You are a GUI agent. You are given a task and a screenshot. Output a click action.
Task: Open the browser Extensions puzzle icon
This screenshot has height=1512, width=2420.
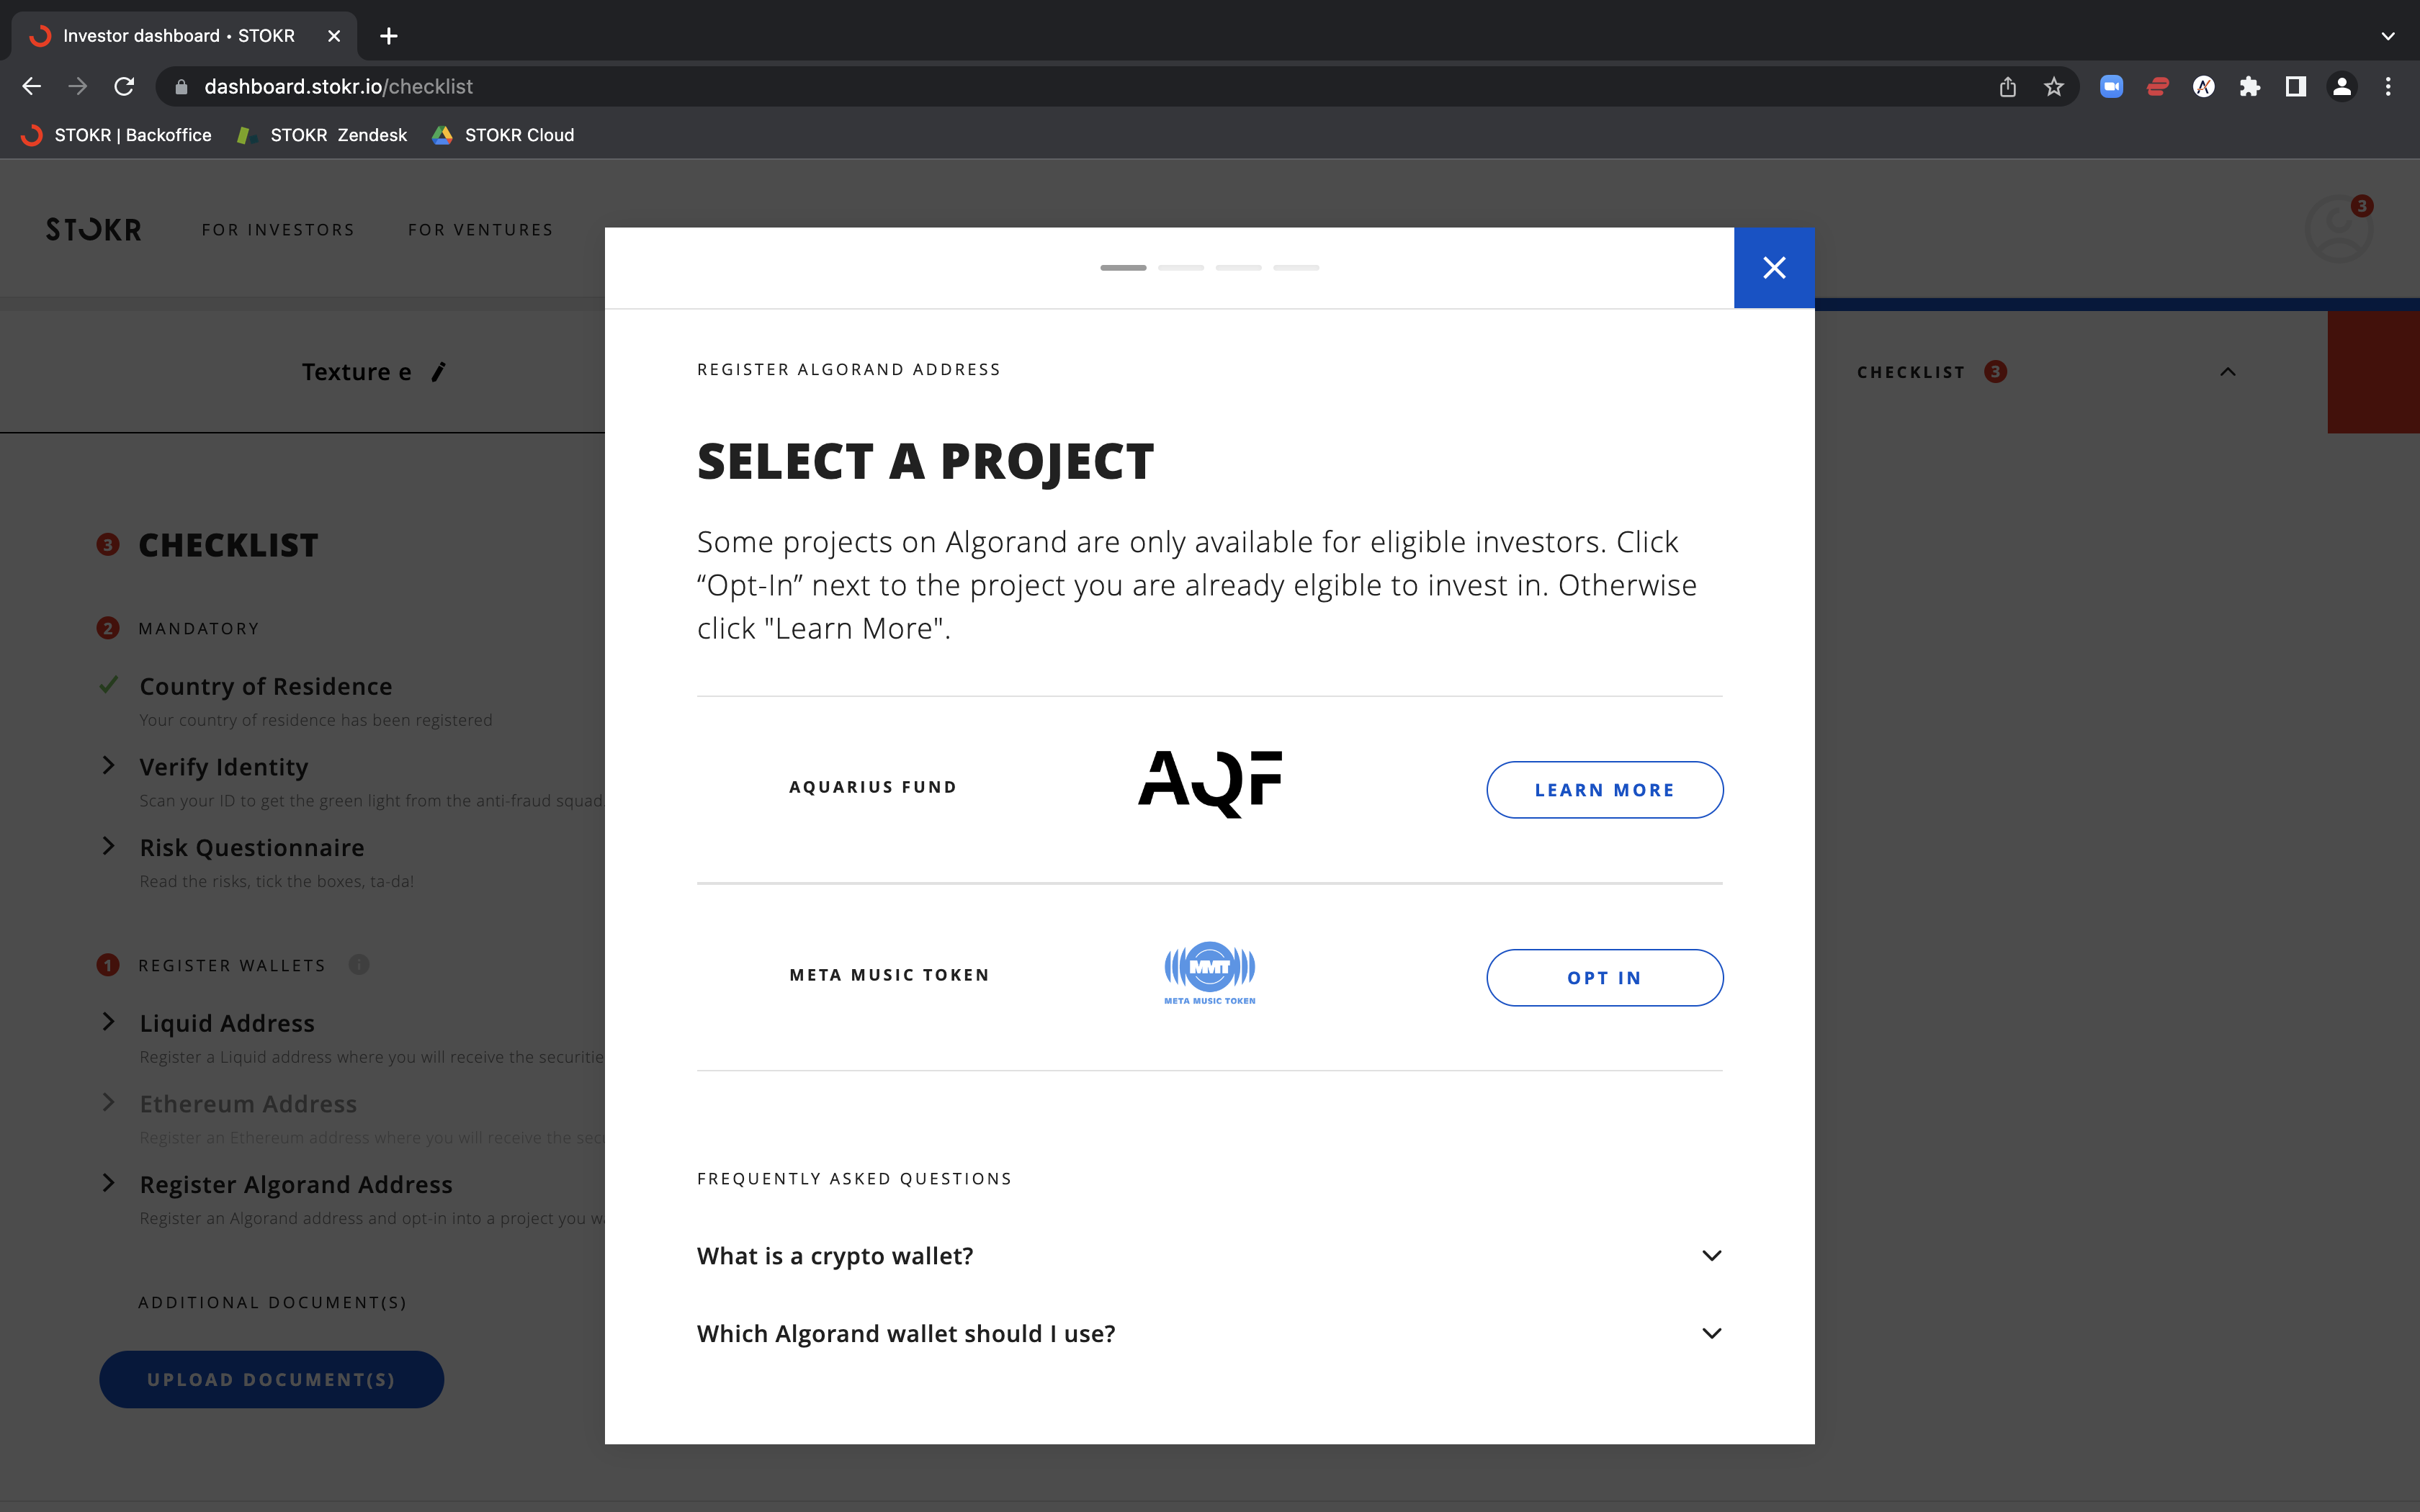point(2250,87)
